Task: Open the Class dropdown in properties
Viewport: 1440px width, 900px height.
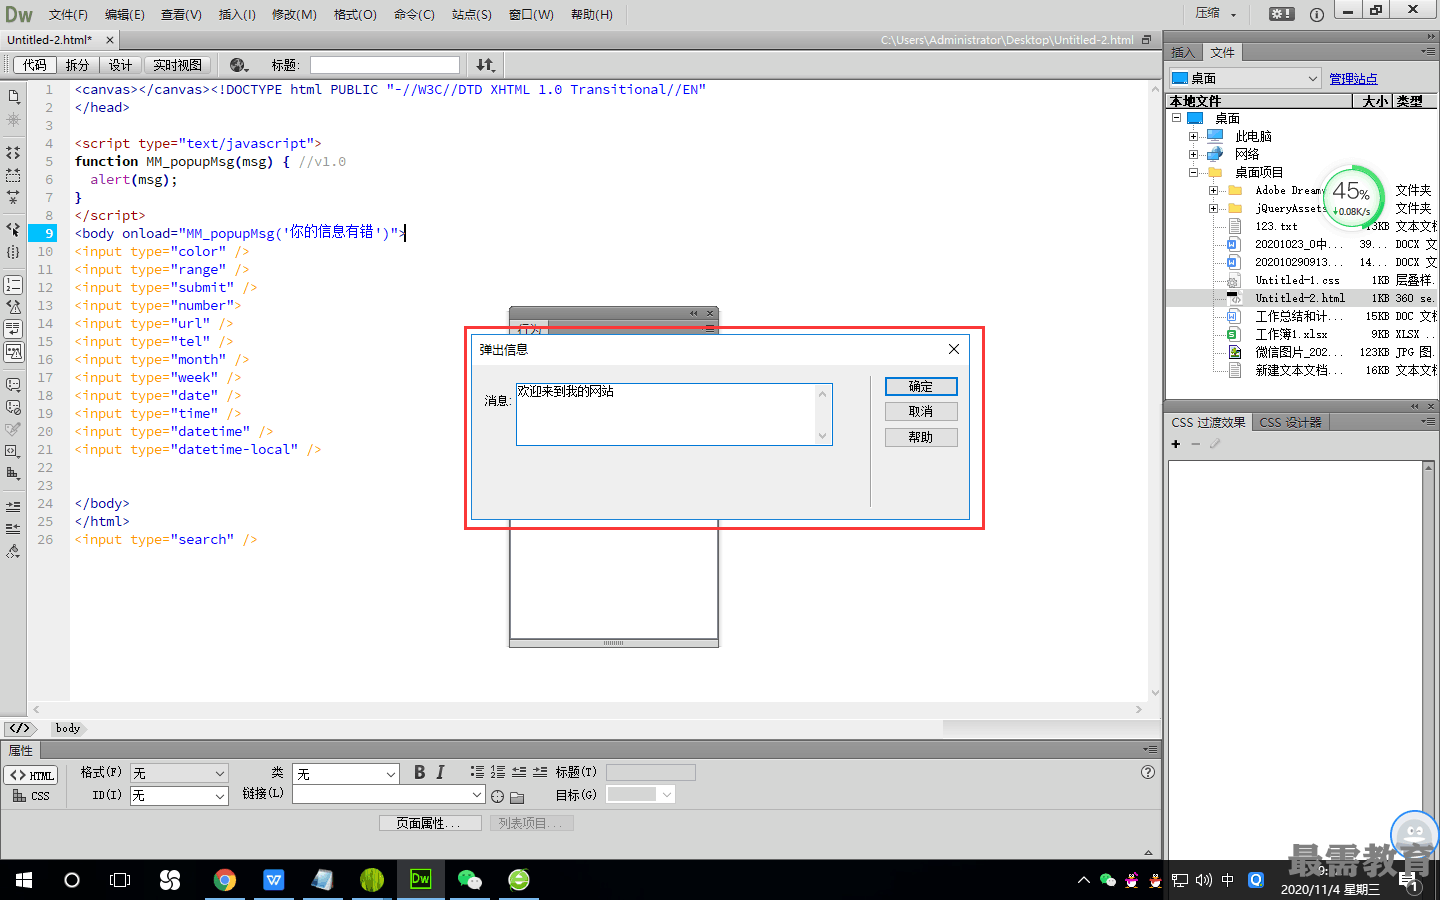Action: pyautogui.click(x=346, y=774)
